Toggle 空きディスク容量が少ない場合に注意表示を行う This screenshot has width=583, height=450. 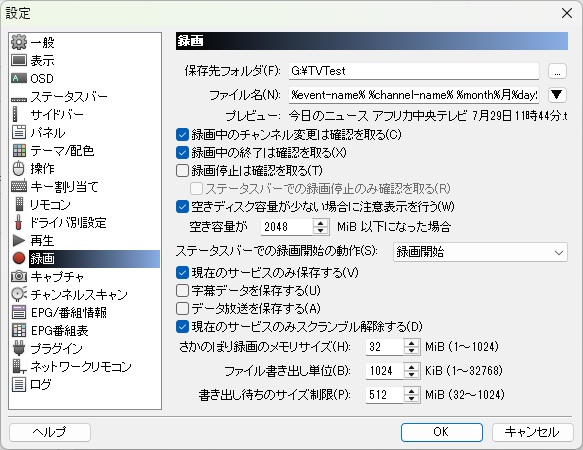coord(182,206)
